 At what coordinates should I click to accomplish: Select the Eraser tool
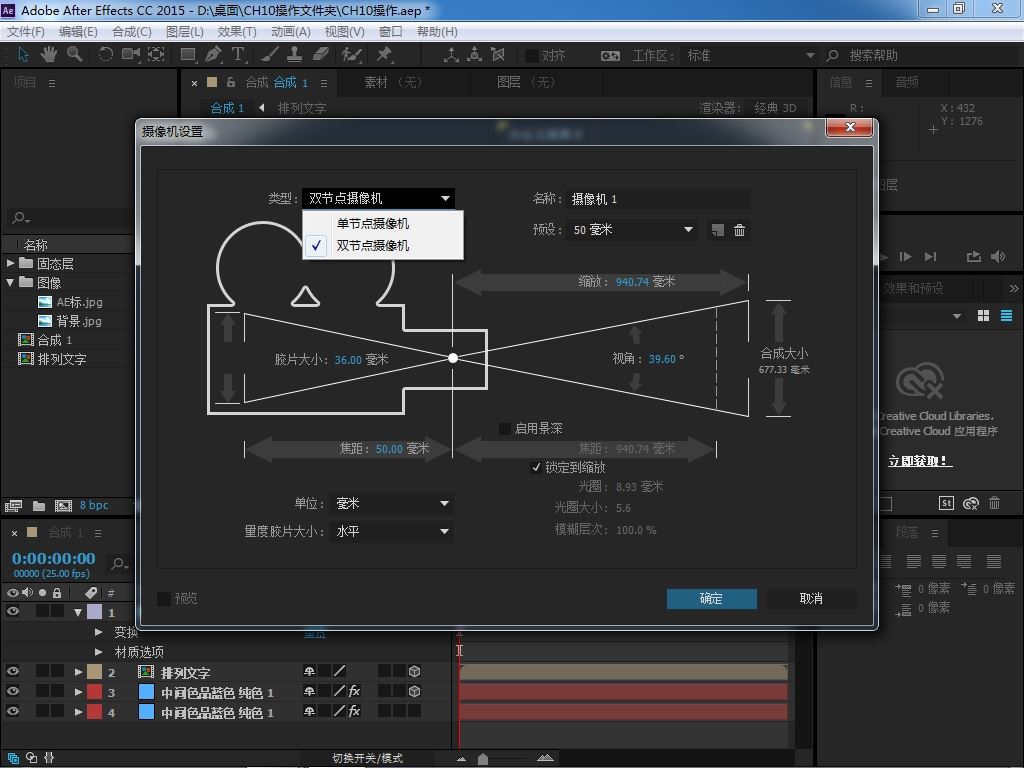(320, 55)
